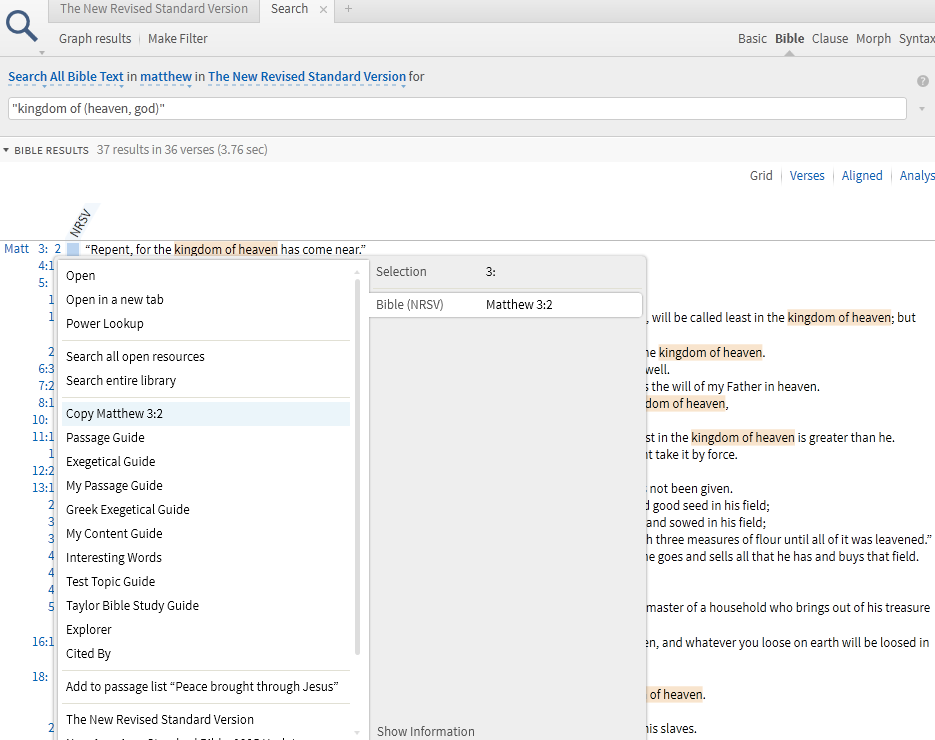Screen dimensions: 935x740
Task: Collapse the Bible Results section
Action: 7,151
